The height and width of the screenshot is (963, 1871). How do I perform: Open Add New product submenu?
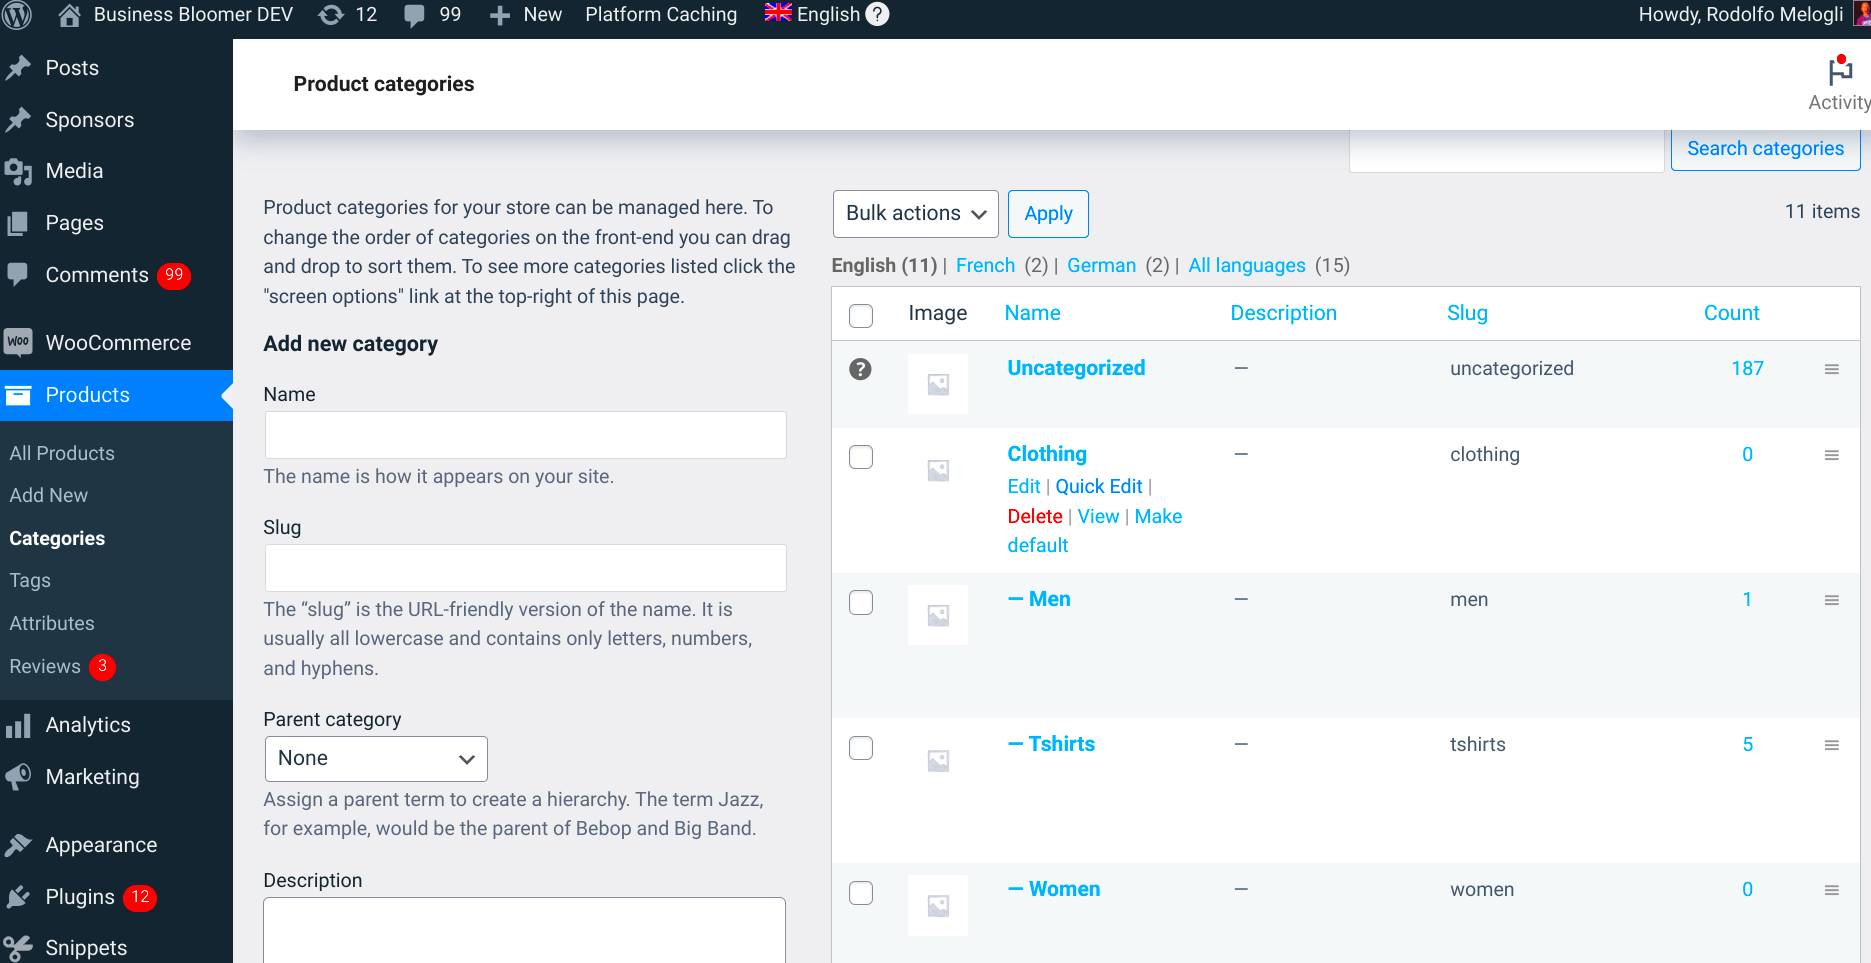tap(49, 495)
